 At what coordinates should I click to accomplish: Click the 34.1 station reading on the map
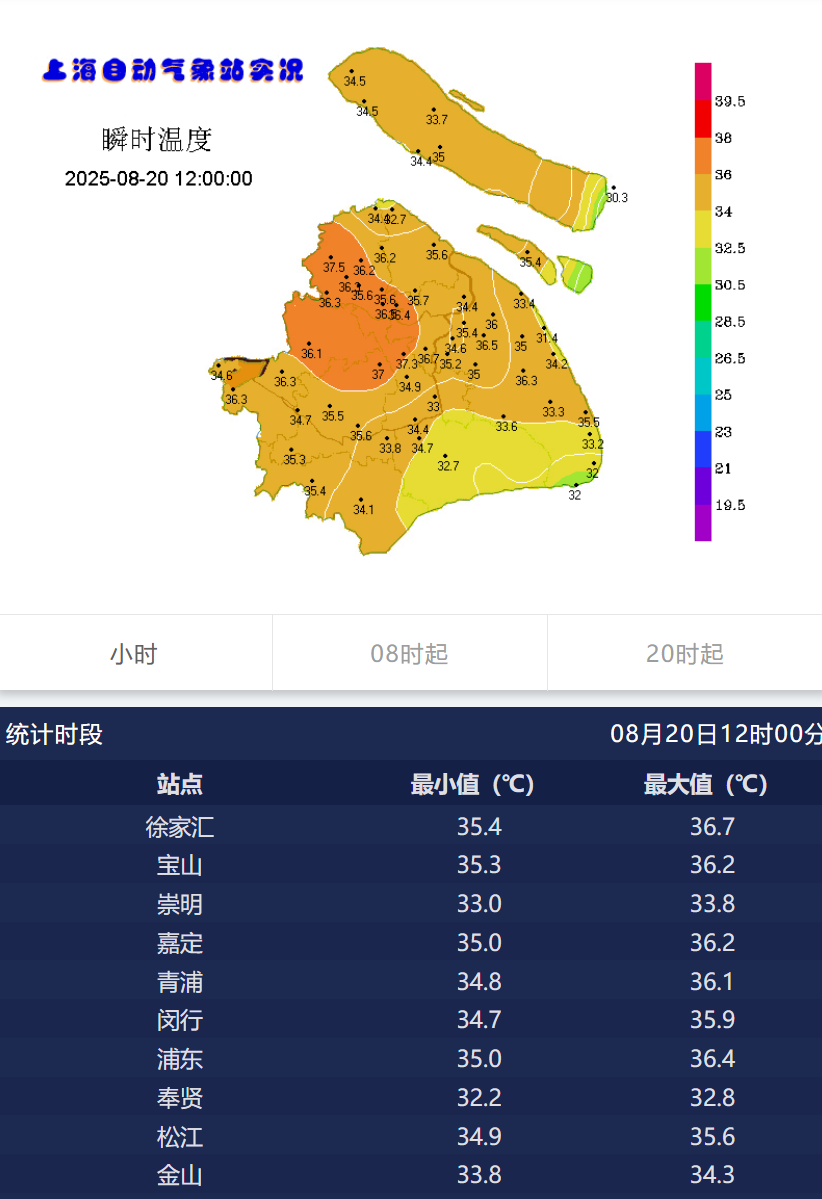pyautogui.click(x=363, y=509)
